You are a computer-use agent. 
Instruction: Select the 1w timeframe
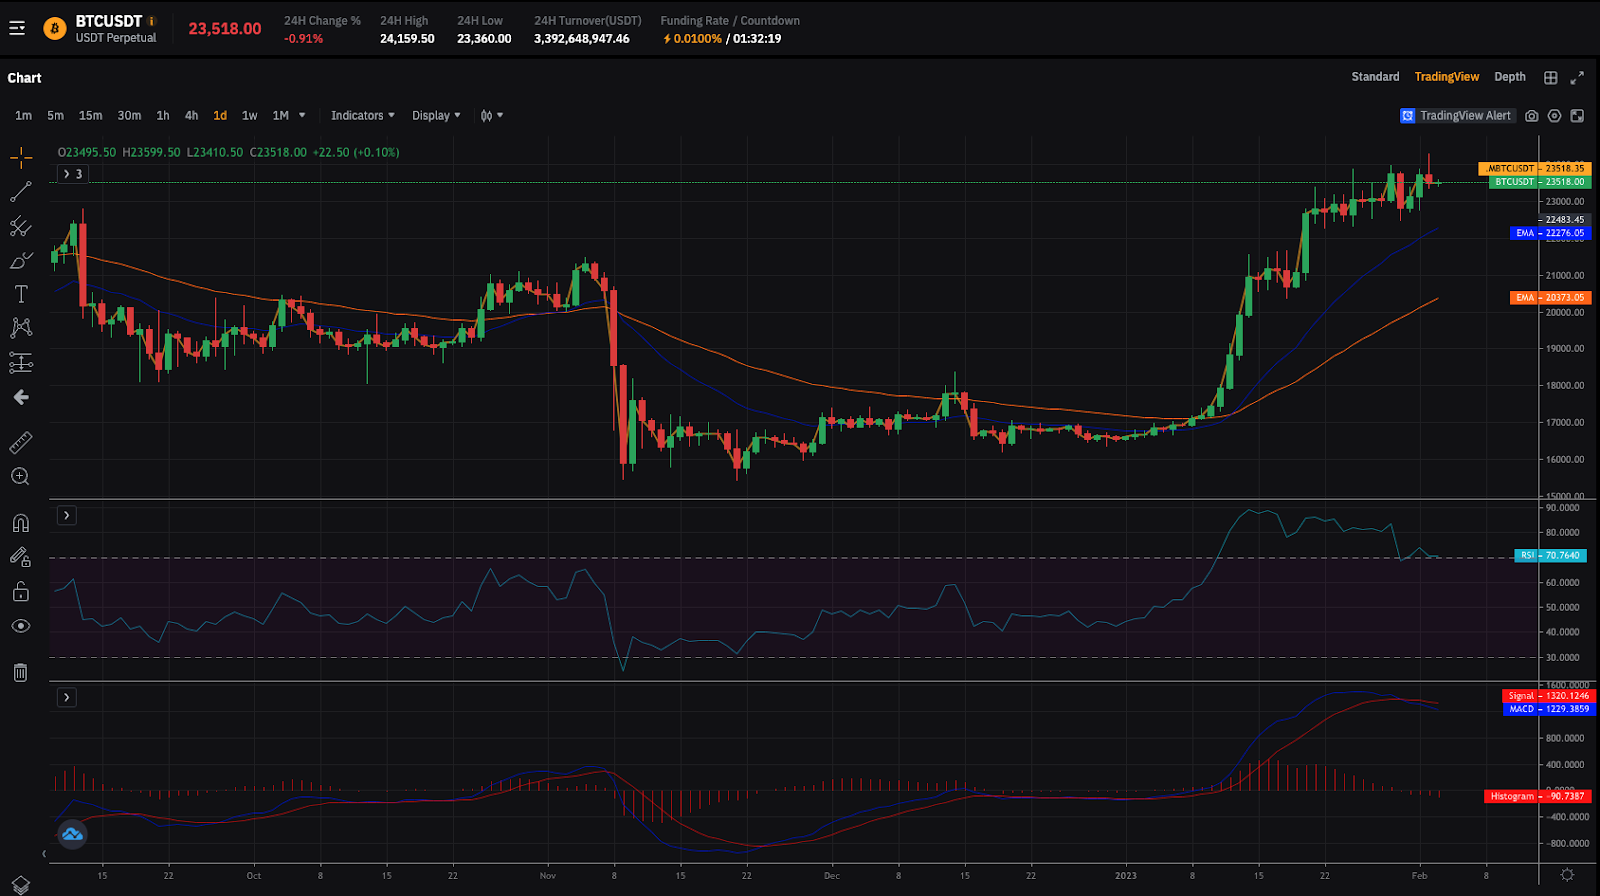(249, 116)
